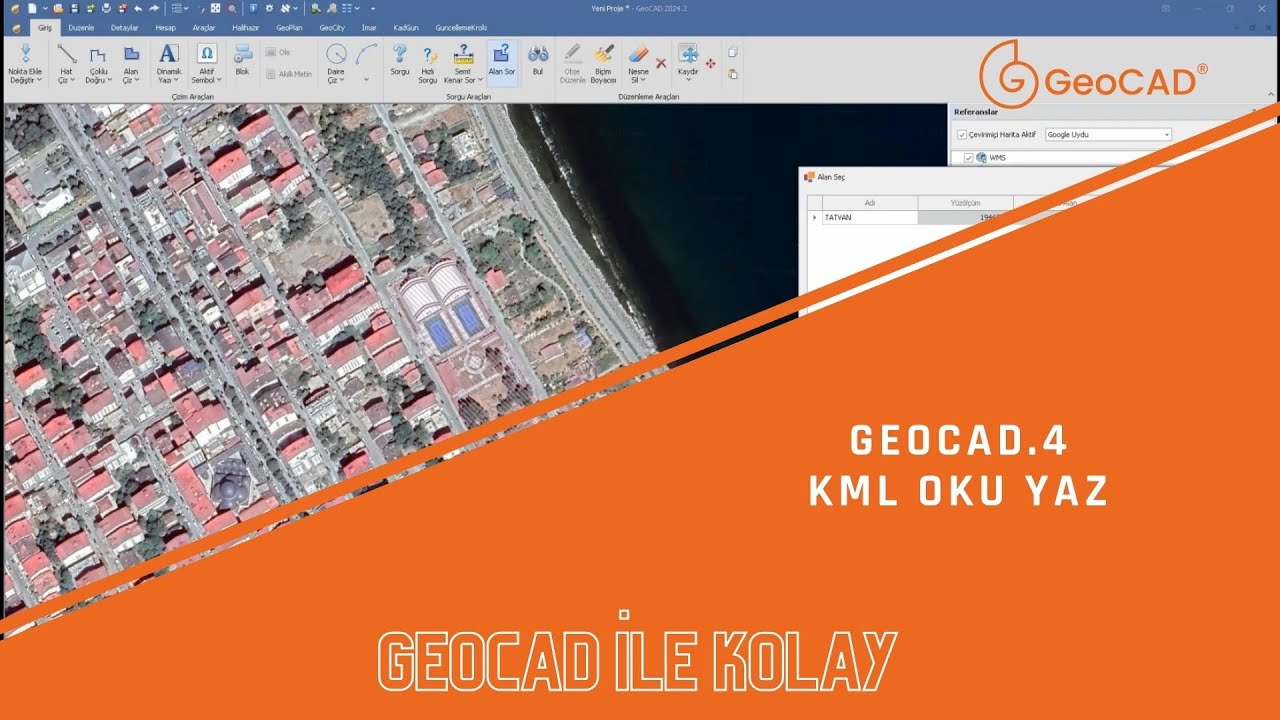Click the undo arrow in quick access toolbar
This screenshot has height=720, width=1280.
pyautogui.click(x=138, y=8)
